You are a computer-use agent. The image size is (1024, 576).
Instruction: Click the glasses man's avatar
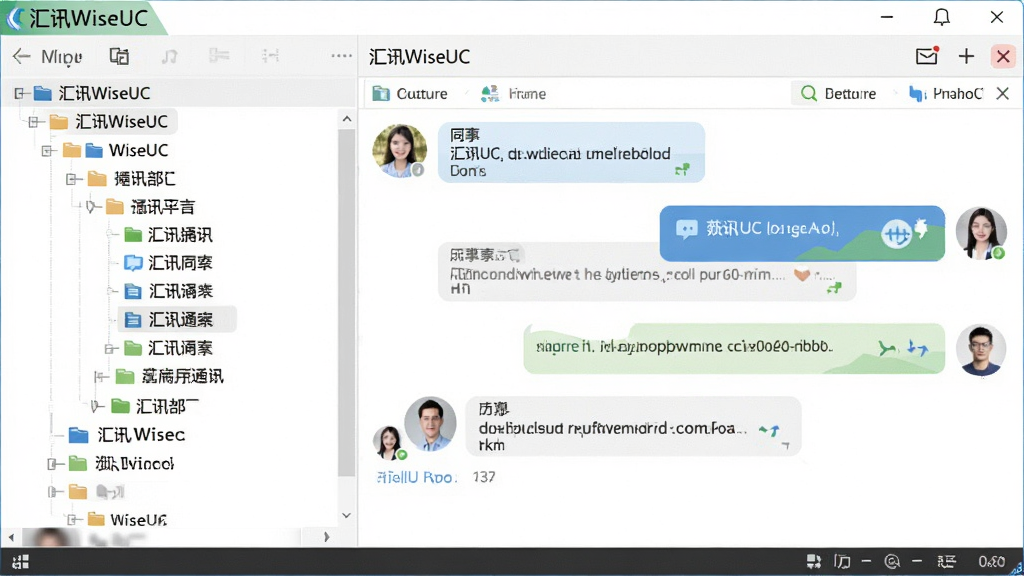[x=980, y=349]
